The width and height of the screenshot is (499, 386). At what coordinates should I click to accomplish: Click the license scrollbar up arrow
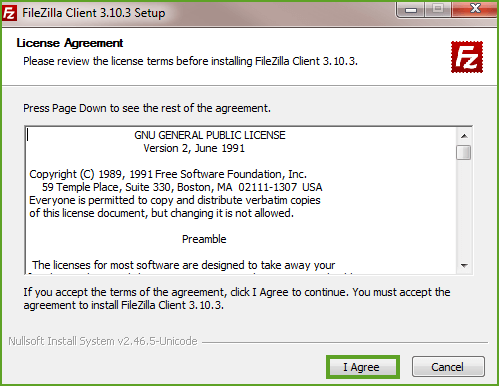click(x=464, y=136)
